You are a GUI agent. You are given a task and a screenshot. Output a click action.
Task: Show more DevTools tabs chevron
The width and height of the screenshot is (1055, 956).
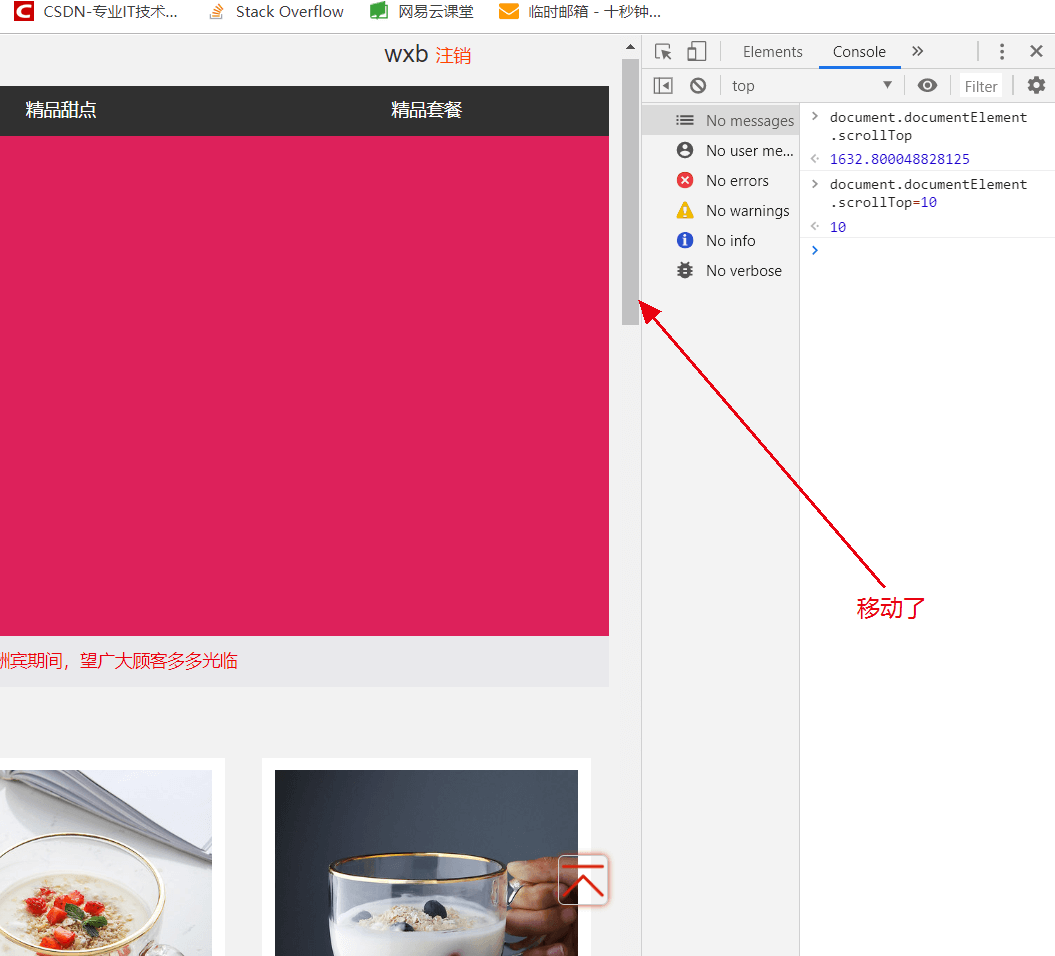[917, 52]
